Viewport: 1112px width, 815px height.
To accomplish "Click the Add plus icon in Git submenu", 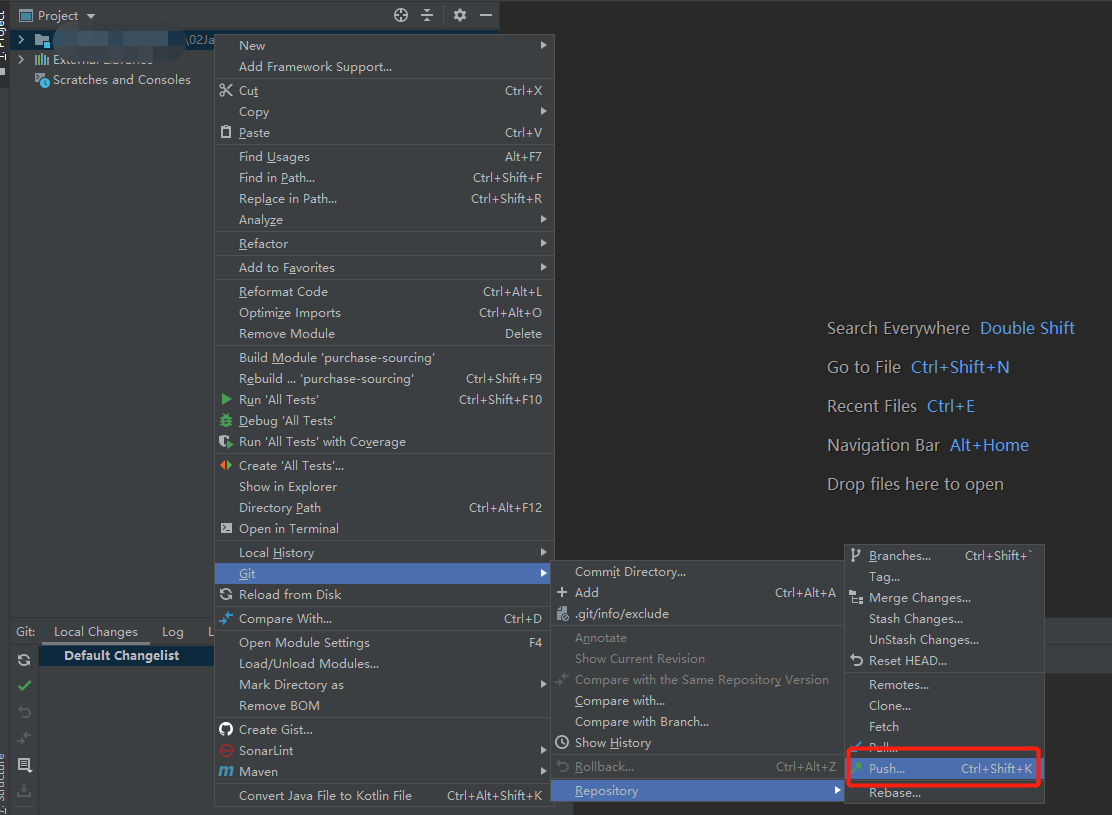I will 562,592.
